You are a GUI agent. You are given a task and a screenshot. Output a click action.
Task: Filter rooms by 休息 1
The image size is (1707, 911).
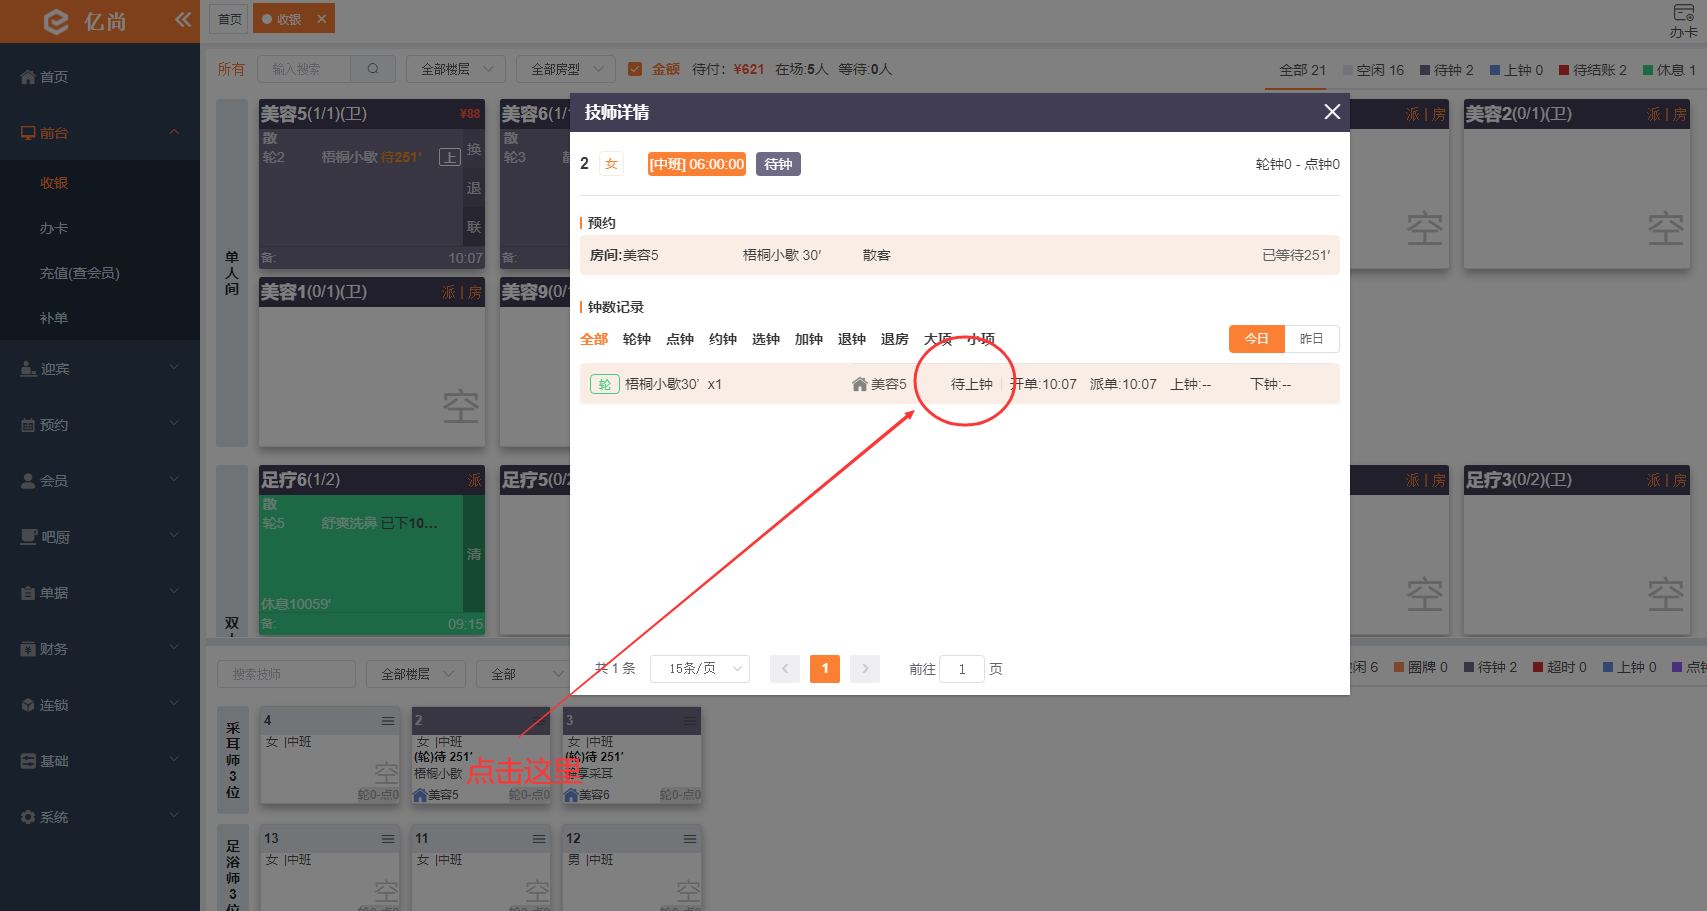[x=1669, y=70]
